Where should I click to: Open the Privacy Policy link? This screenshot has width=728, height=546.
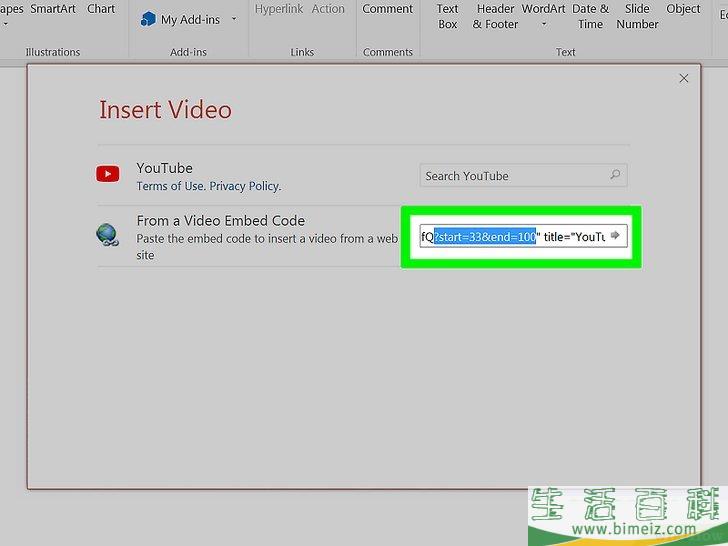[x=245, y=186]
